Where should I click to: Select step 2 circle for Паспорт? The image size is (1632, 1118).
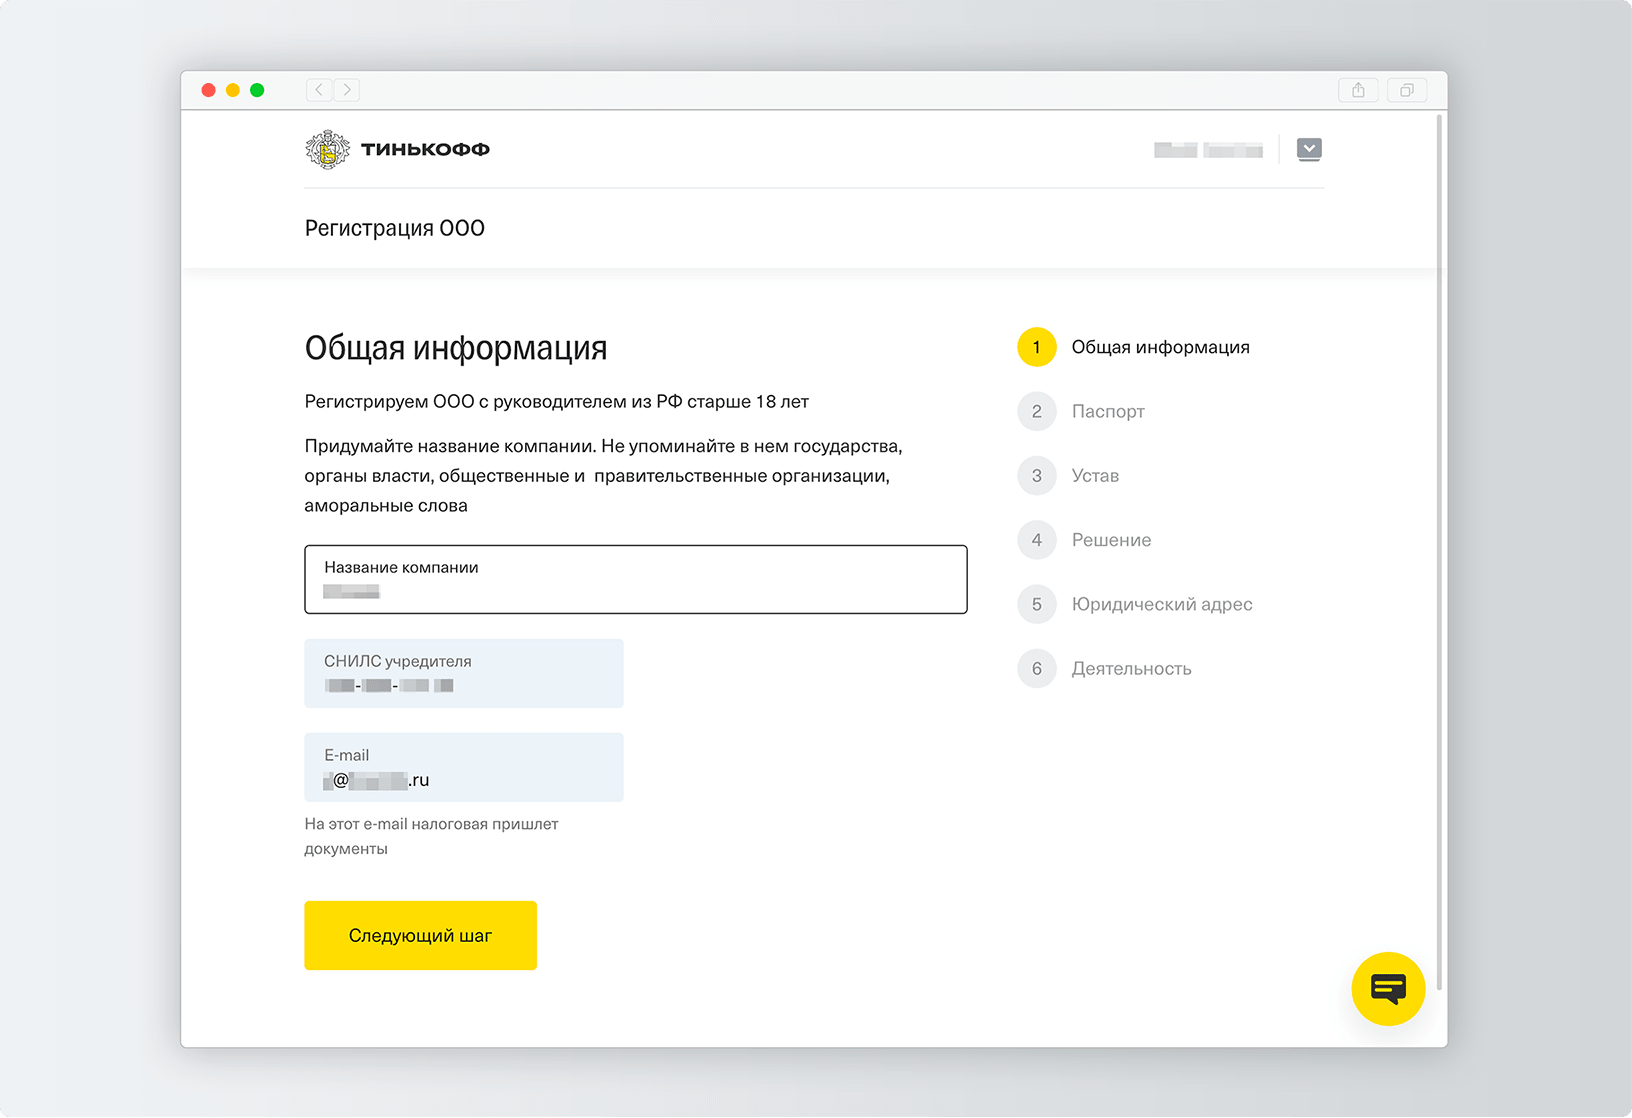(1036, 411)
